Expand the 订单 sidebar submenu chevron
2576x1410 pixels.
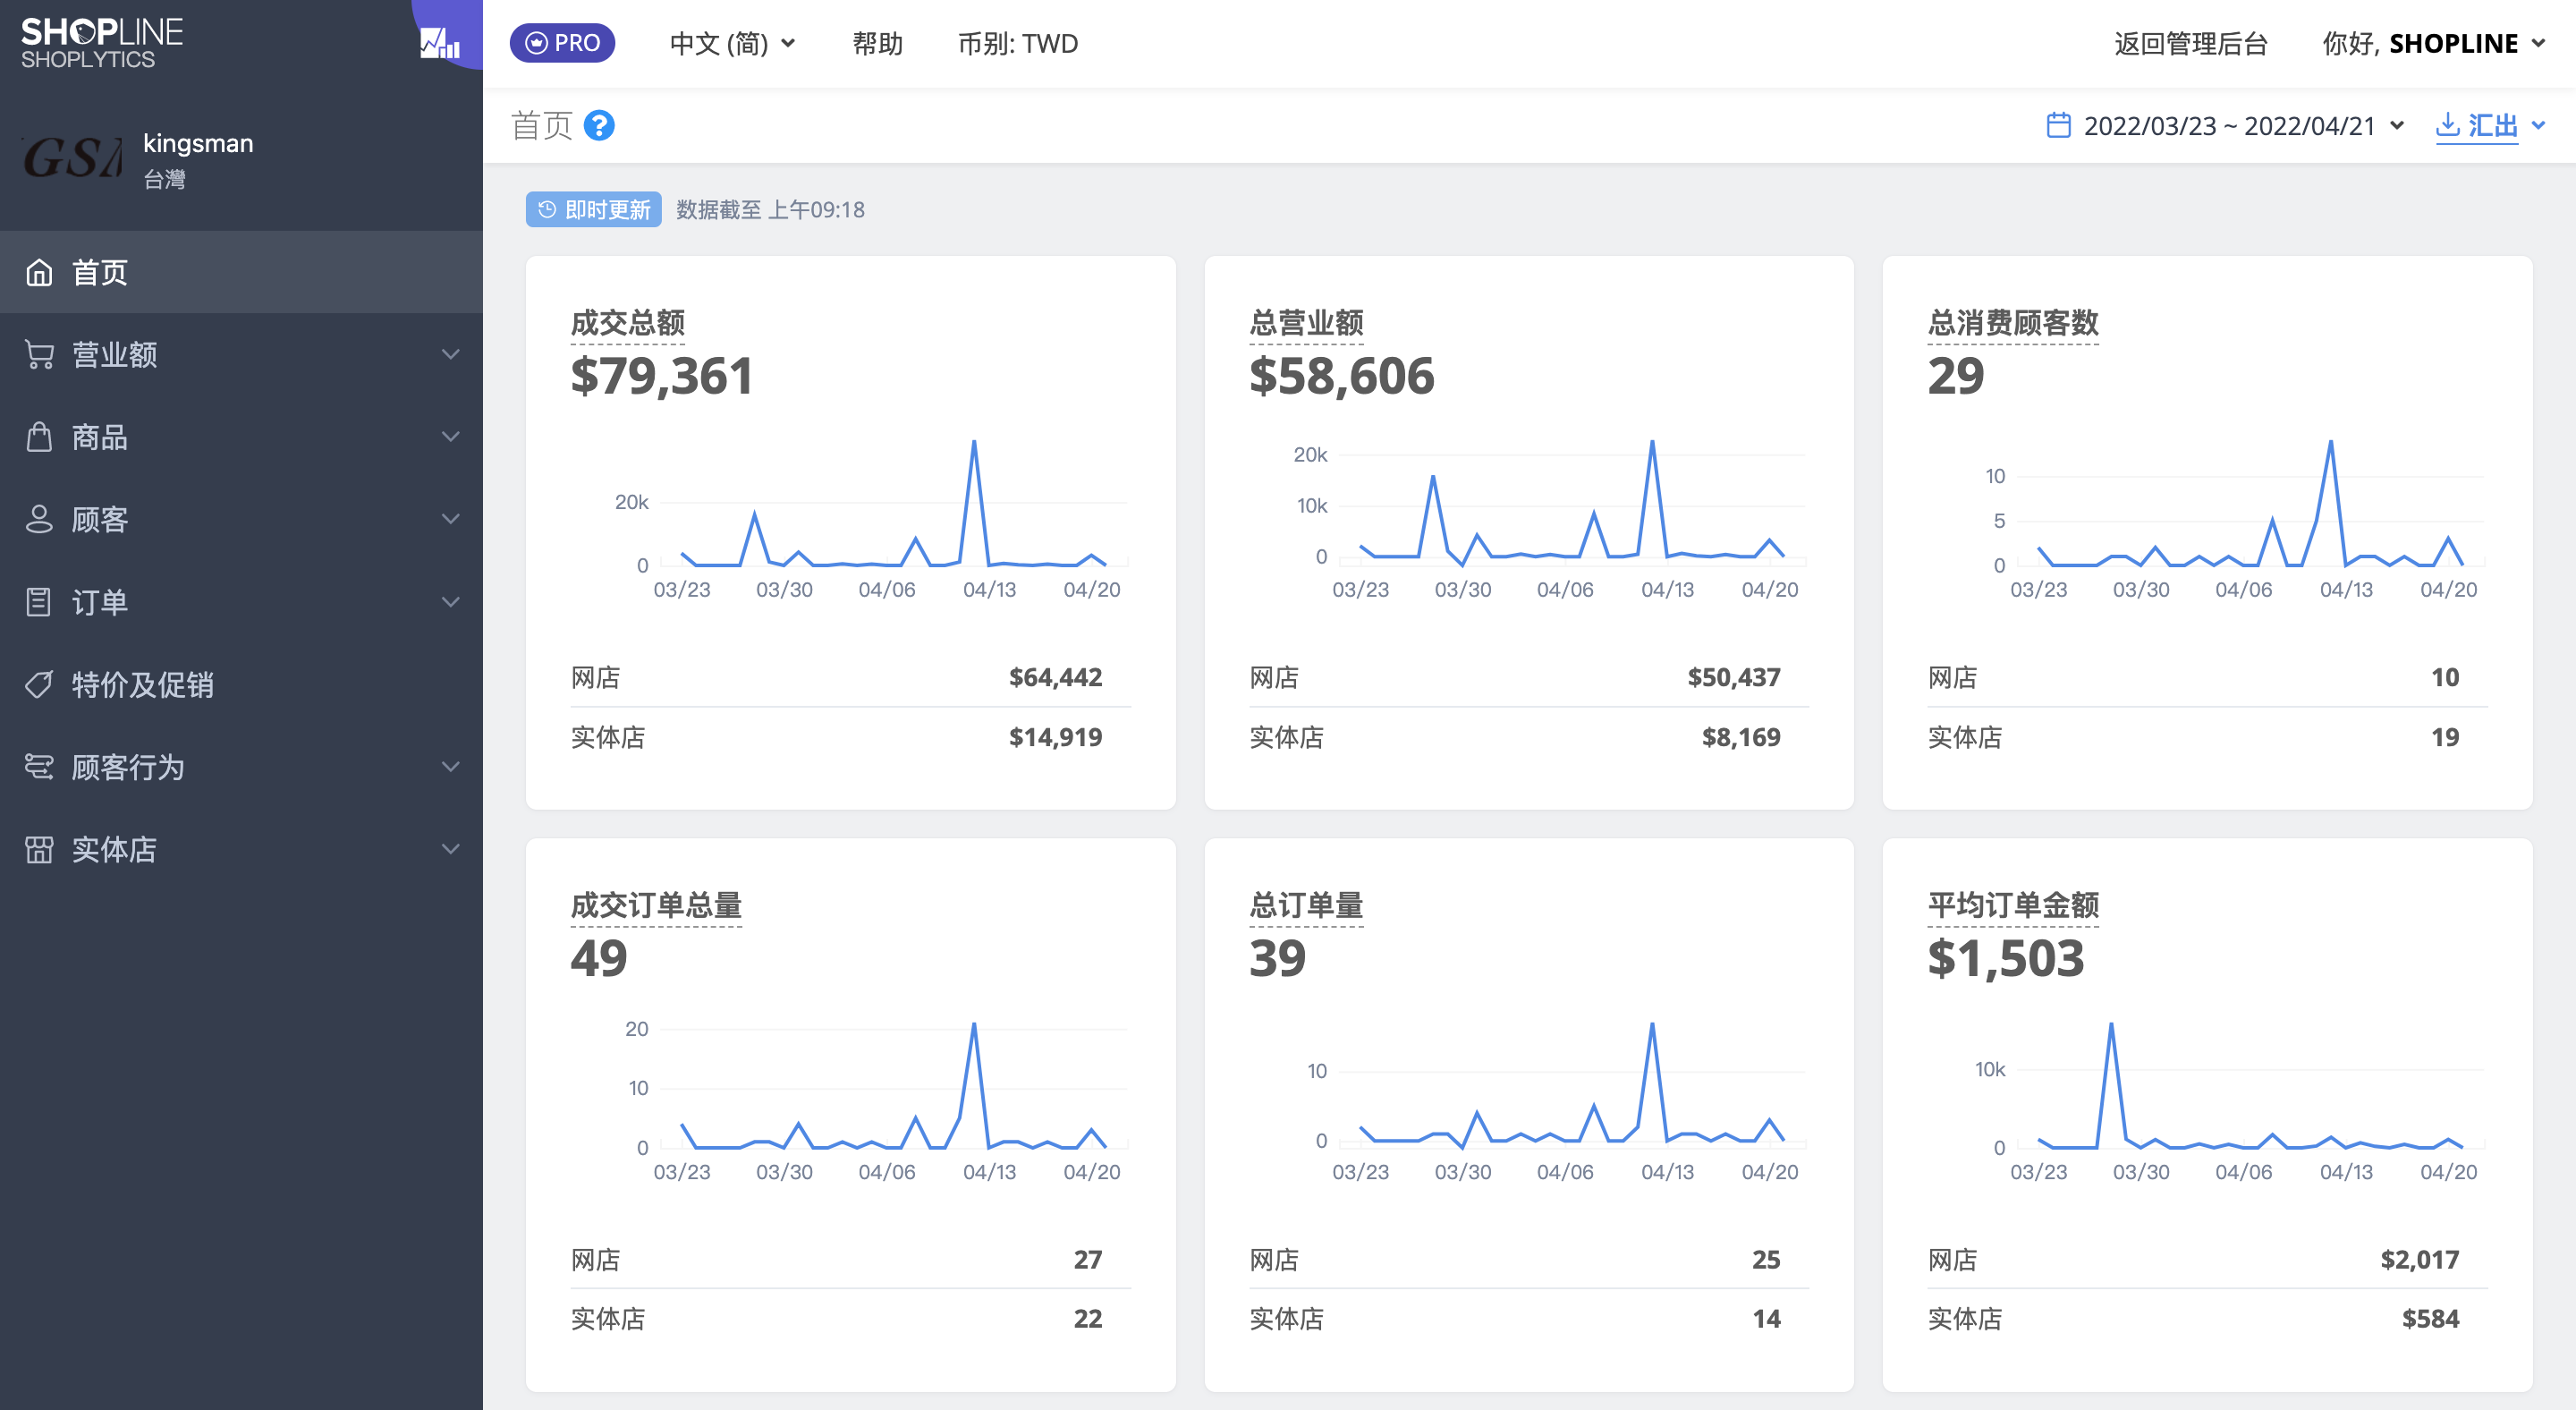point(451,602)
